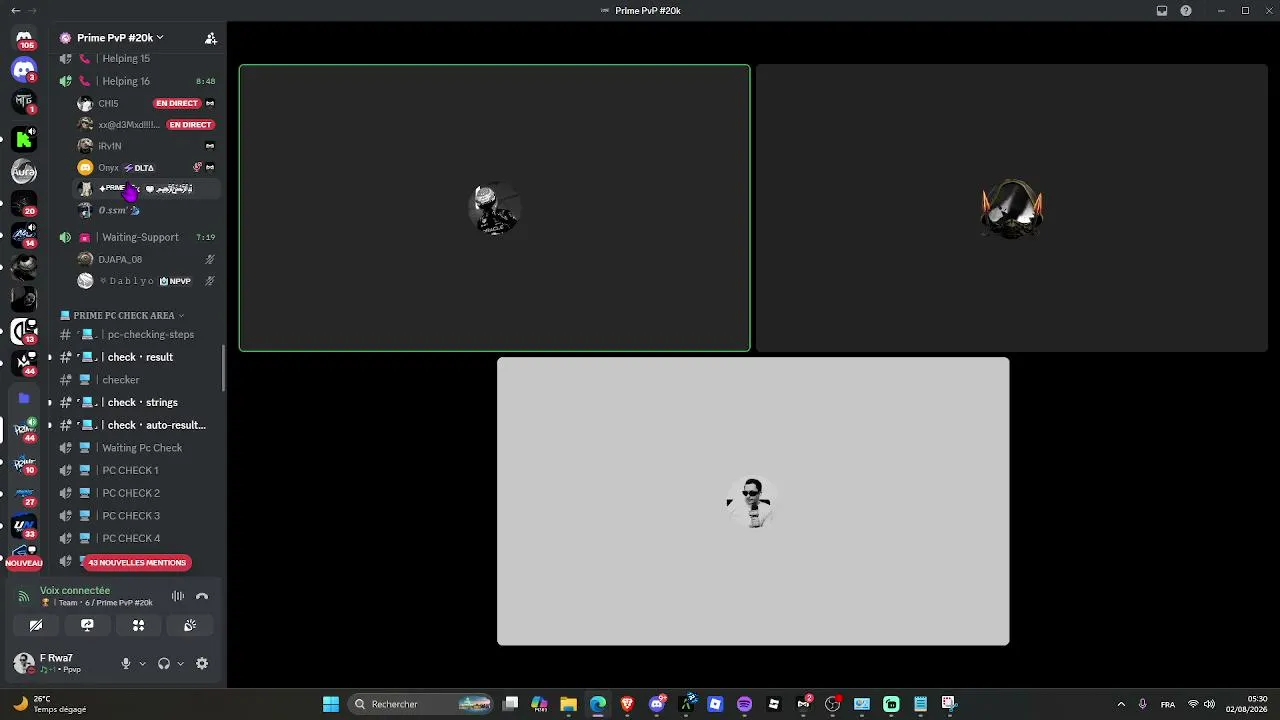Watch xx@d3Mxd's EN DIRECT stream
Screen dimensions: 1280x720
[190, 125]
